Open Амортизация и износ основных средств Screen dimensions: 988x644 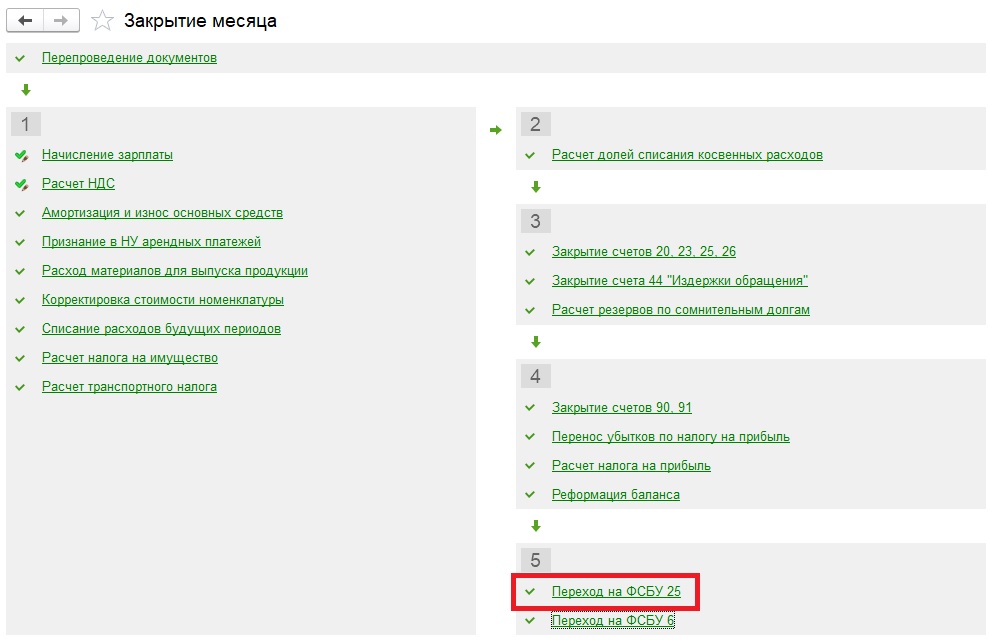point(162,213)
